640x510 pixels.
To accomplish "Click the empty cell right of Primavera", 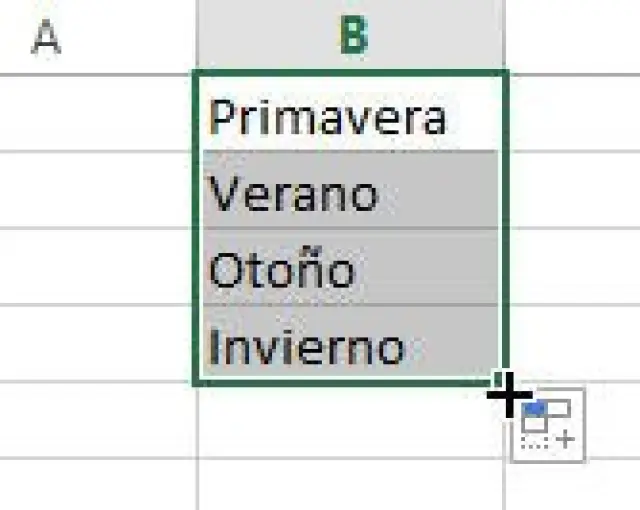I will (x=574, y=115).
